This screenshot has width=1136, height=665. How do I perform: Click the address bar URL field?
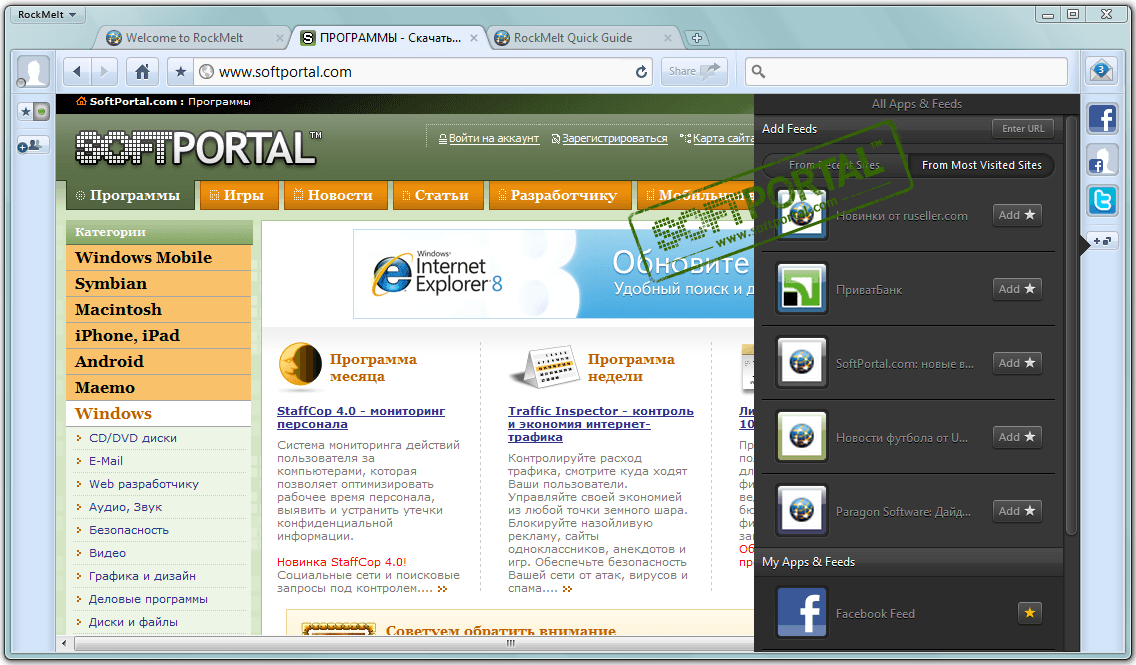point(424,72)
